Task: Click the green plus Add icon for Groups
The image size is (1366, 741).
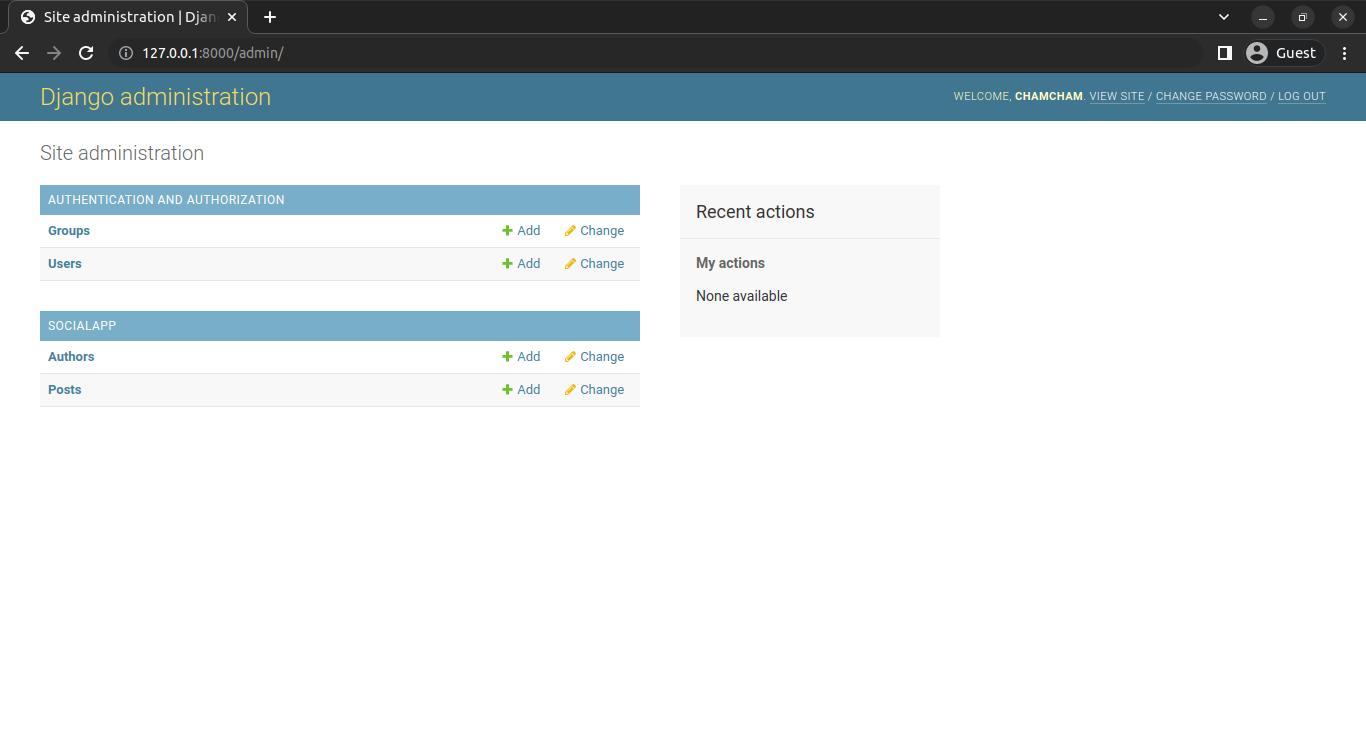Action: tap(507, 231)
